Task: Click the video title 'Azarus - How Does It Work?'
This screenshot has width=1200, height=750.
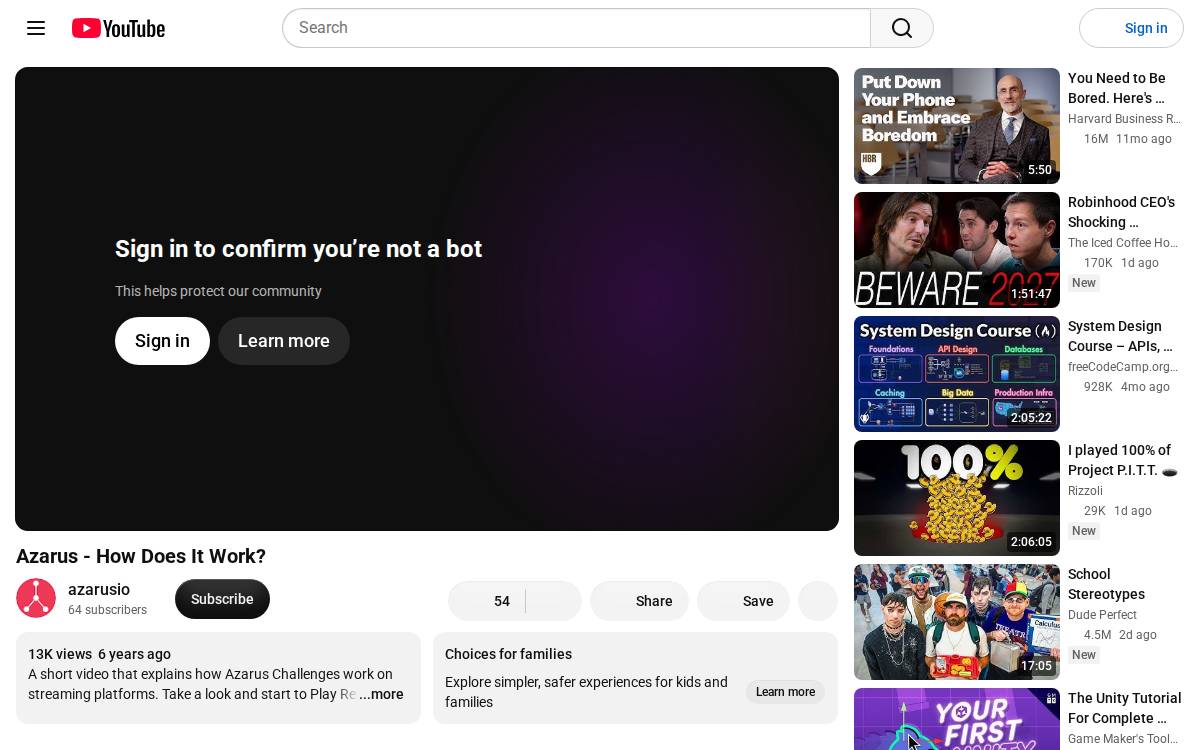Action: click(x=141, y=556)
